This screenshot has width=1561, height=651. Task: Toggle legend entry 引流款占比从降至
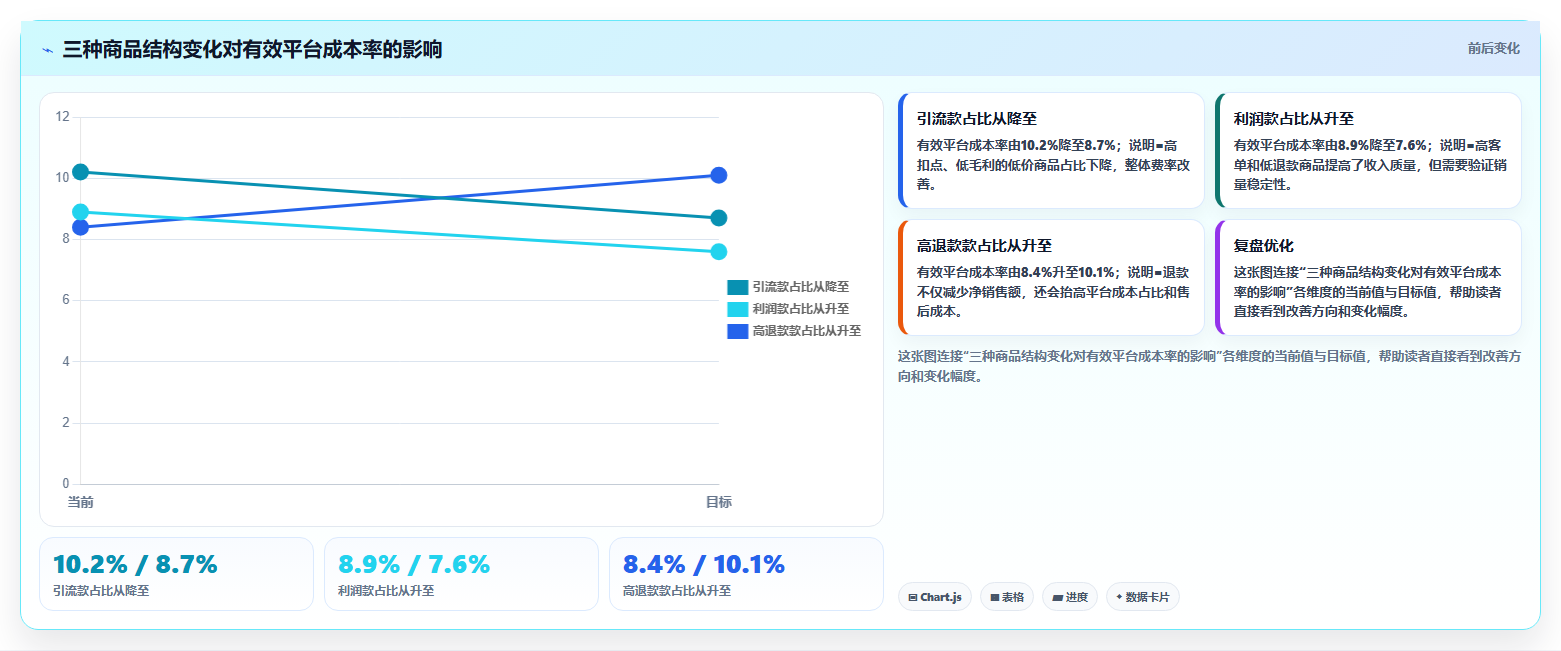click(788, 287)
